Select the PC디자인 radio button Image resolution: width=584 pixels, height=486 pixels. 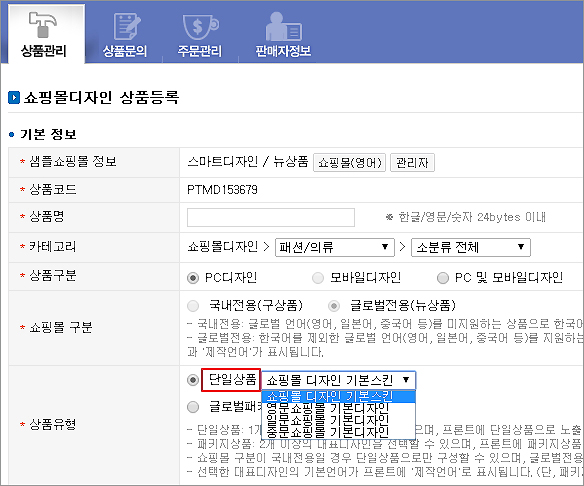point(193,278)
